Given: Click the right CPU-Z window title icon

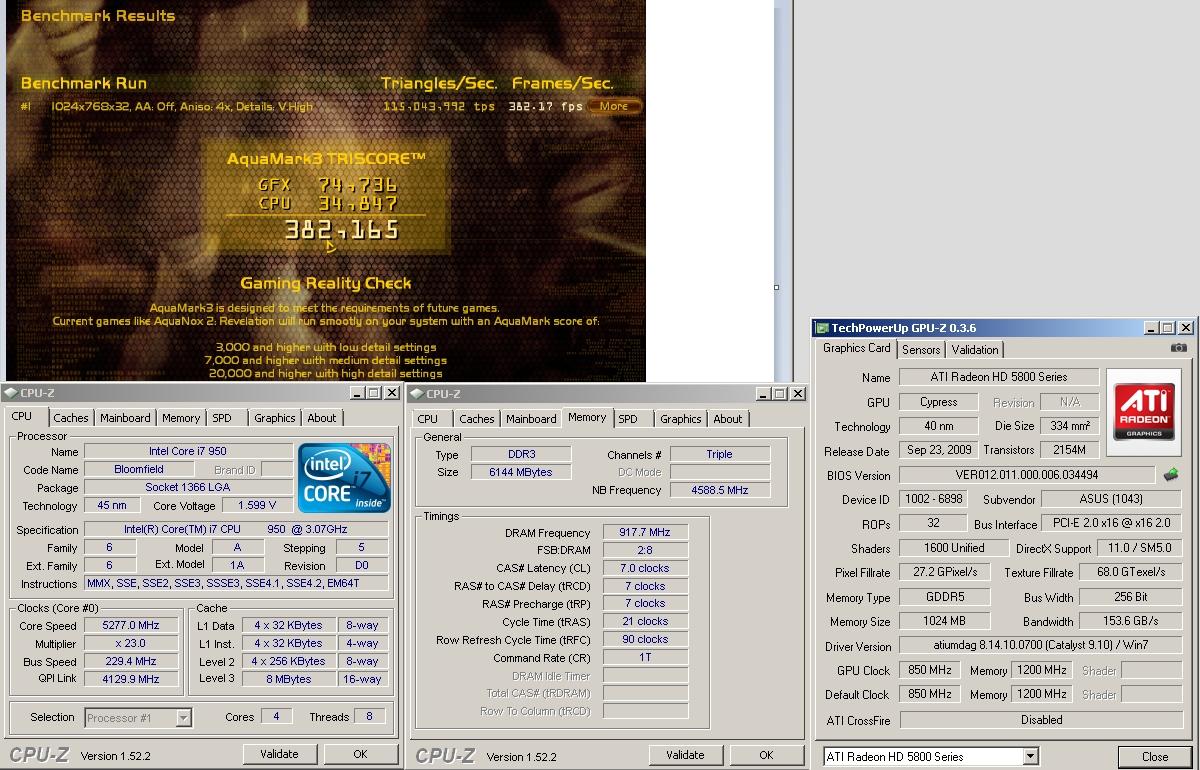Looking at the screenshot, I should [417, 394].
